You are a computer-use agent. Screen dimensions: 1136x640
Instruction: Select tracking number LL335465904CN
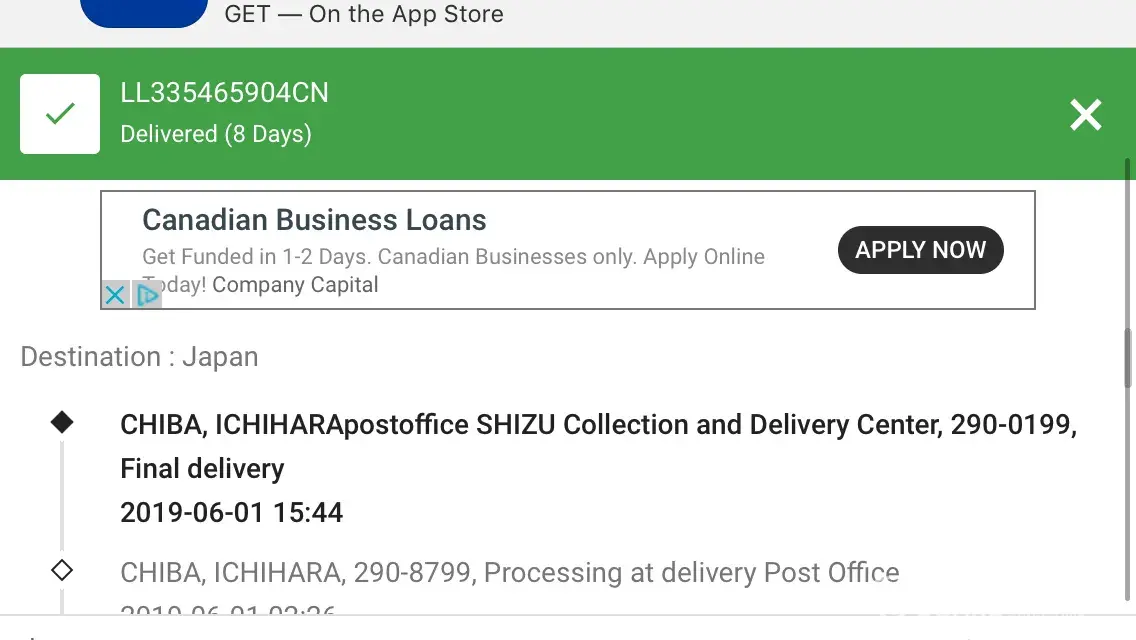click(x=224, y=93)
